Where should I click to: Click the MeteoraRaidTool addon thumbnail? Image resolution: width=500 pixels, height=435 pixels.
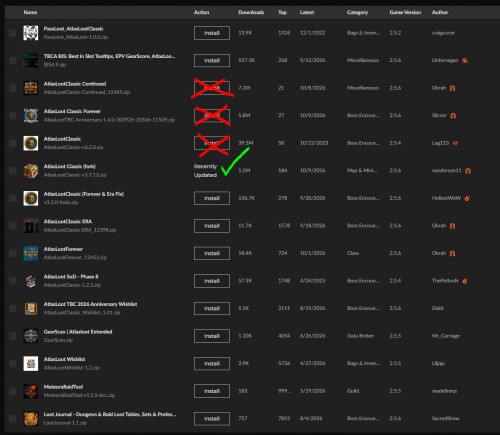[x=31, y=391]
